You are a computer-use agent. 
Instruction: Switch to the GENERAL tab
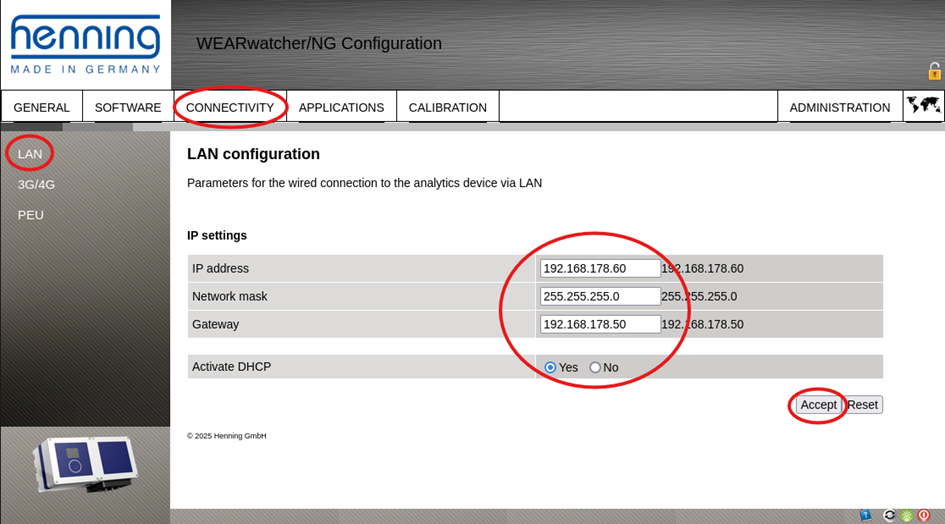click(41, 107)
